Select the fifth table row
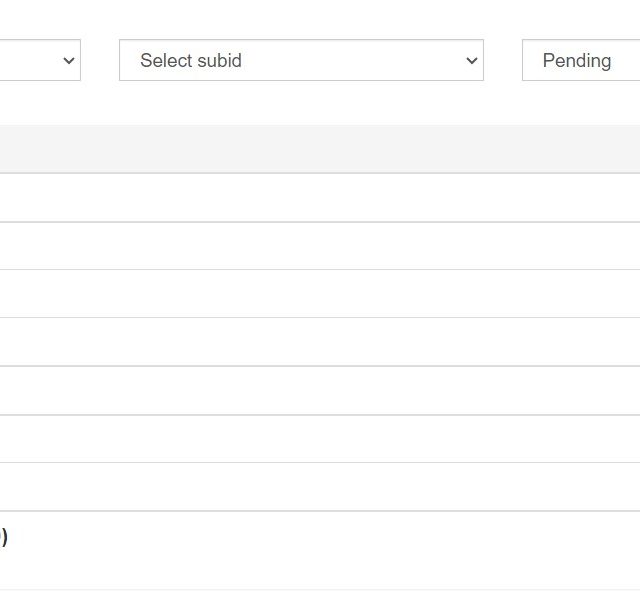Viewport: 640px width, 602px height. [x=320, y=391]
